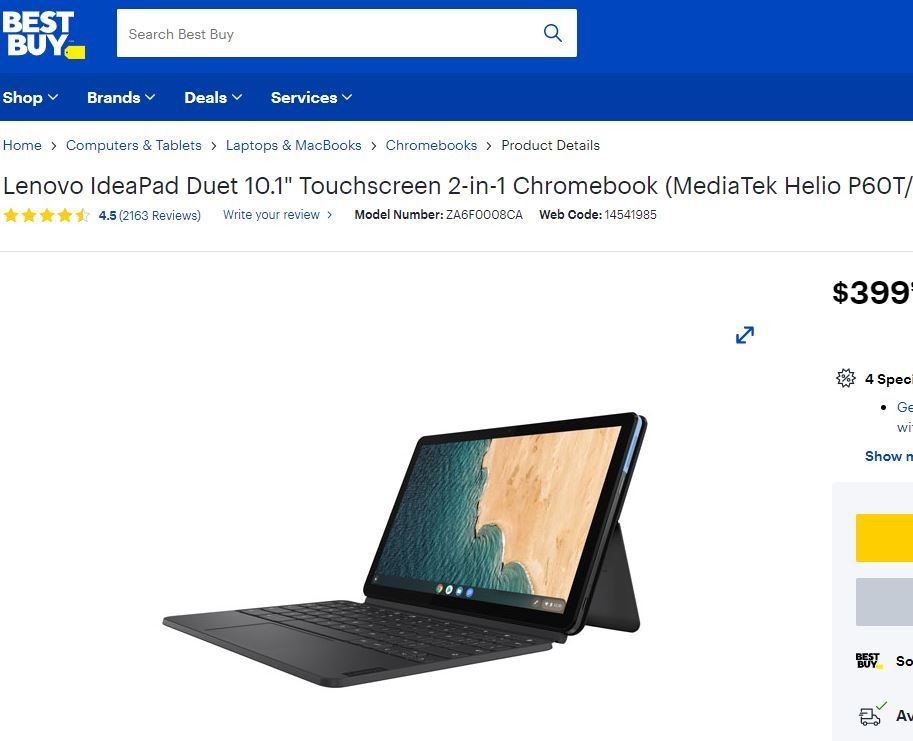Open the 2163 Reviews link
Screen dimensions: 913x741
click(160, 215)
